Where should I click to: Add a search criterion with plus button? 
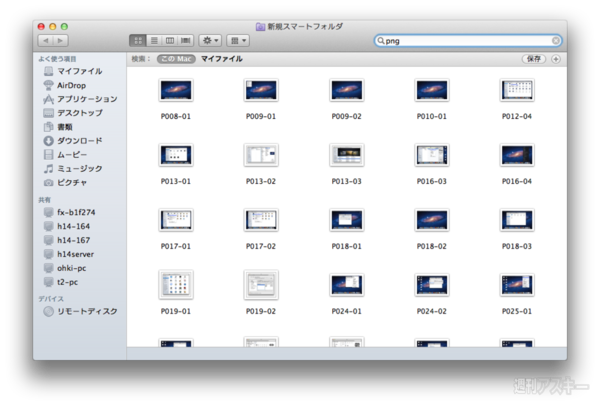click(x=556, y=59)
